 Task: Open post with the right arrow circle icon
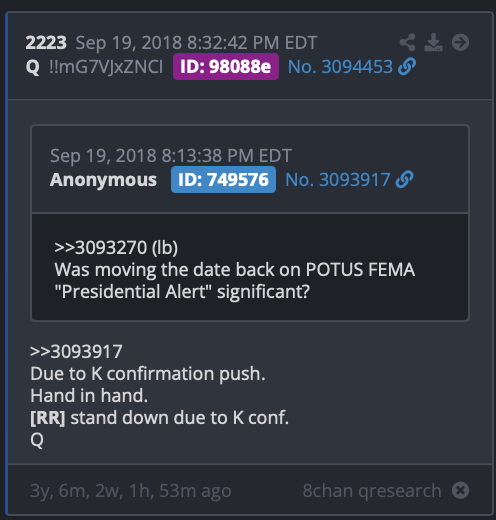[x=460, y=42]
